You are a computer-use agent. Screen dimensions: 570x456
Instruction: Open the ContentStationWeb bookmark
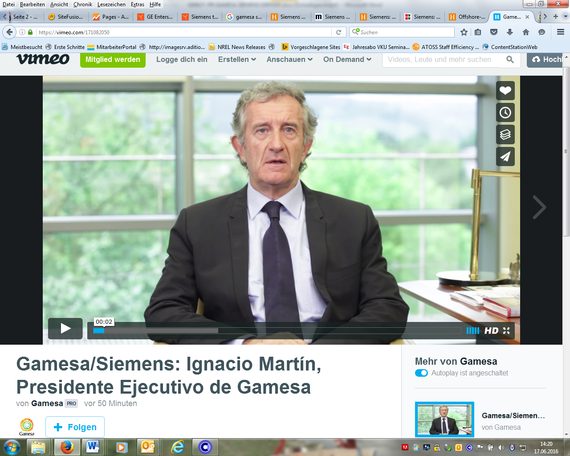pyautogui.click(x=510, y=47)
